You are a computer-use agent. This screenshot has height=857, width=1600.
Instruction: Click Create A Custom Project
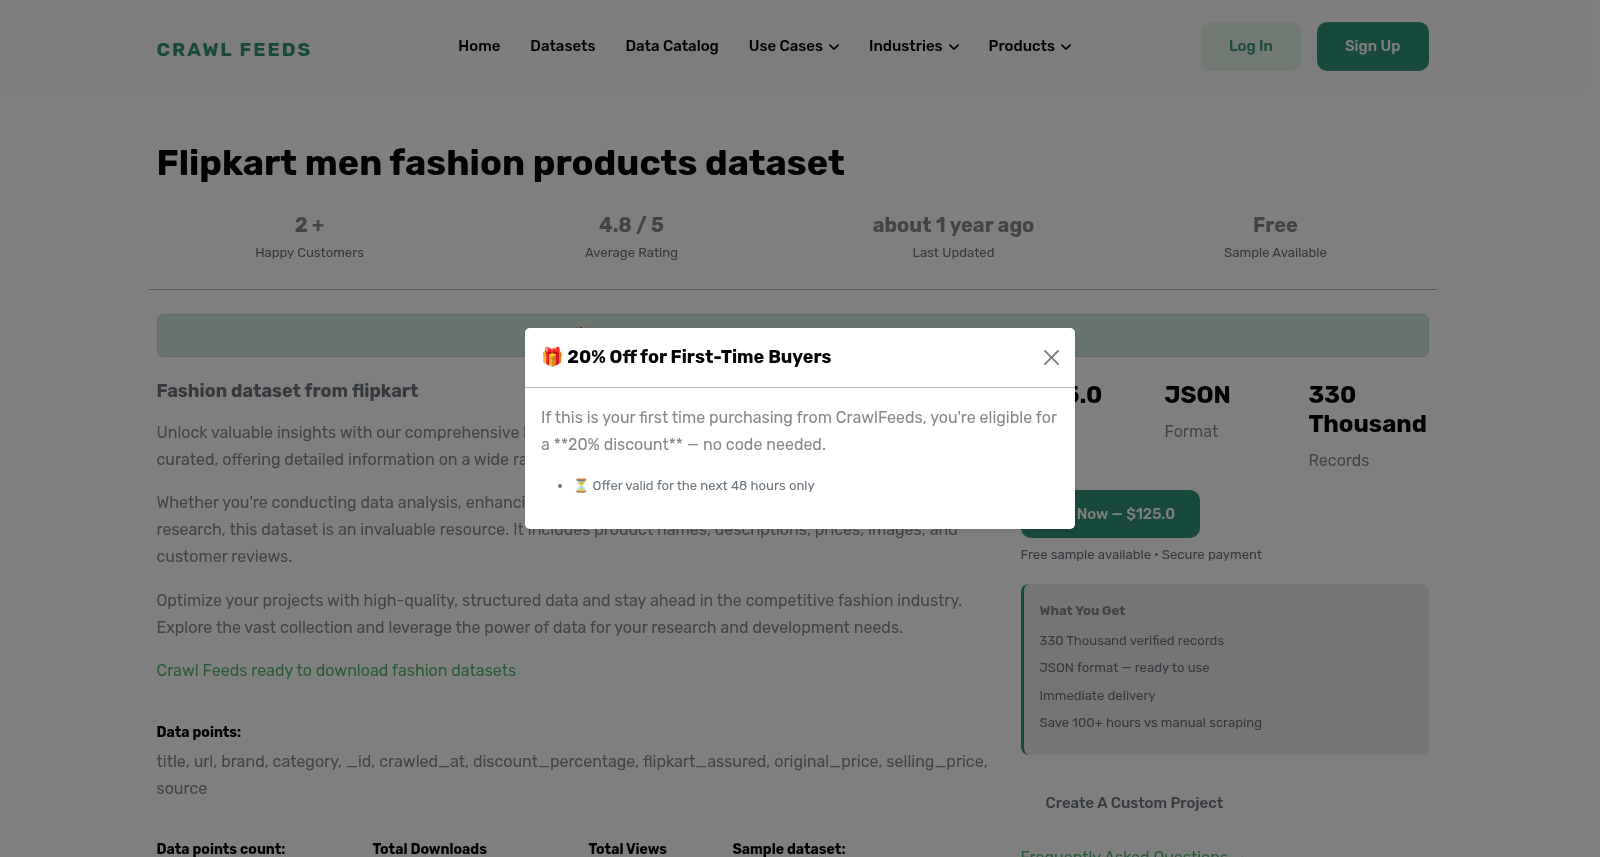[x=1134, y=803]
